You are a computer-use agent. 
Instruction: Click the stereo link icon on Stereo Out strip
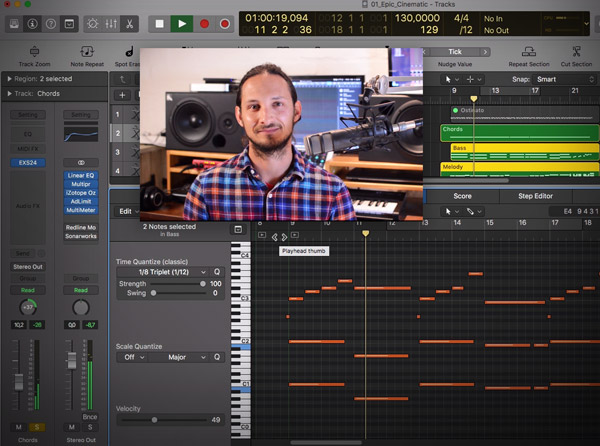[81, 163]
